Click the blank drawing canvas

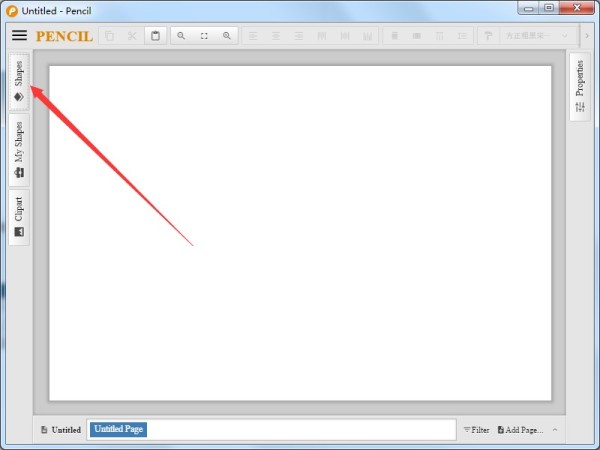click(x=300, y=233)
